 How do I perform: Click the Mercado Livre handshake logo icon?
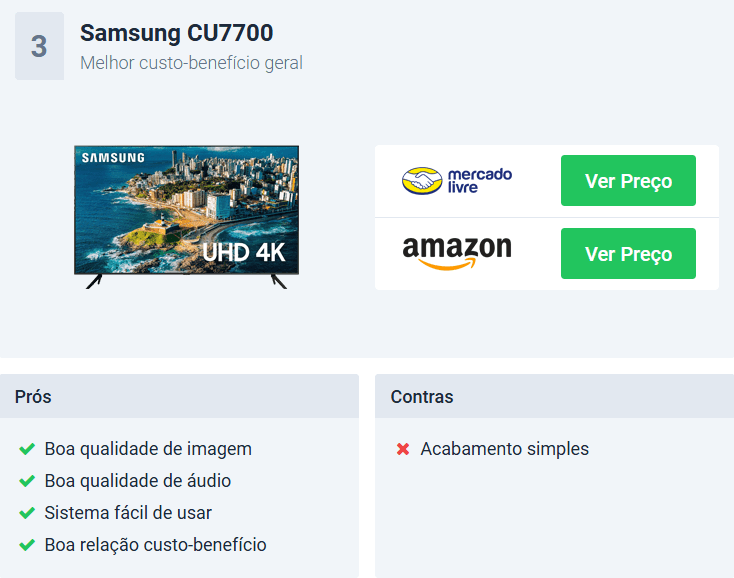pos(422,181)
